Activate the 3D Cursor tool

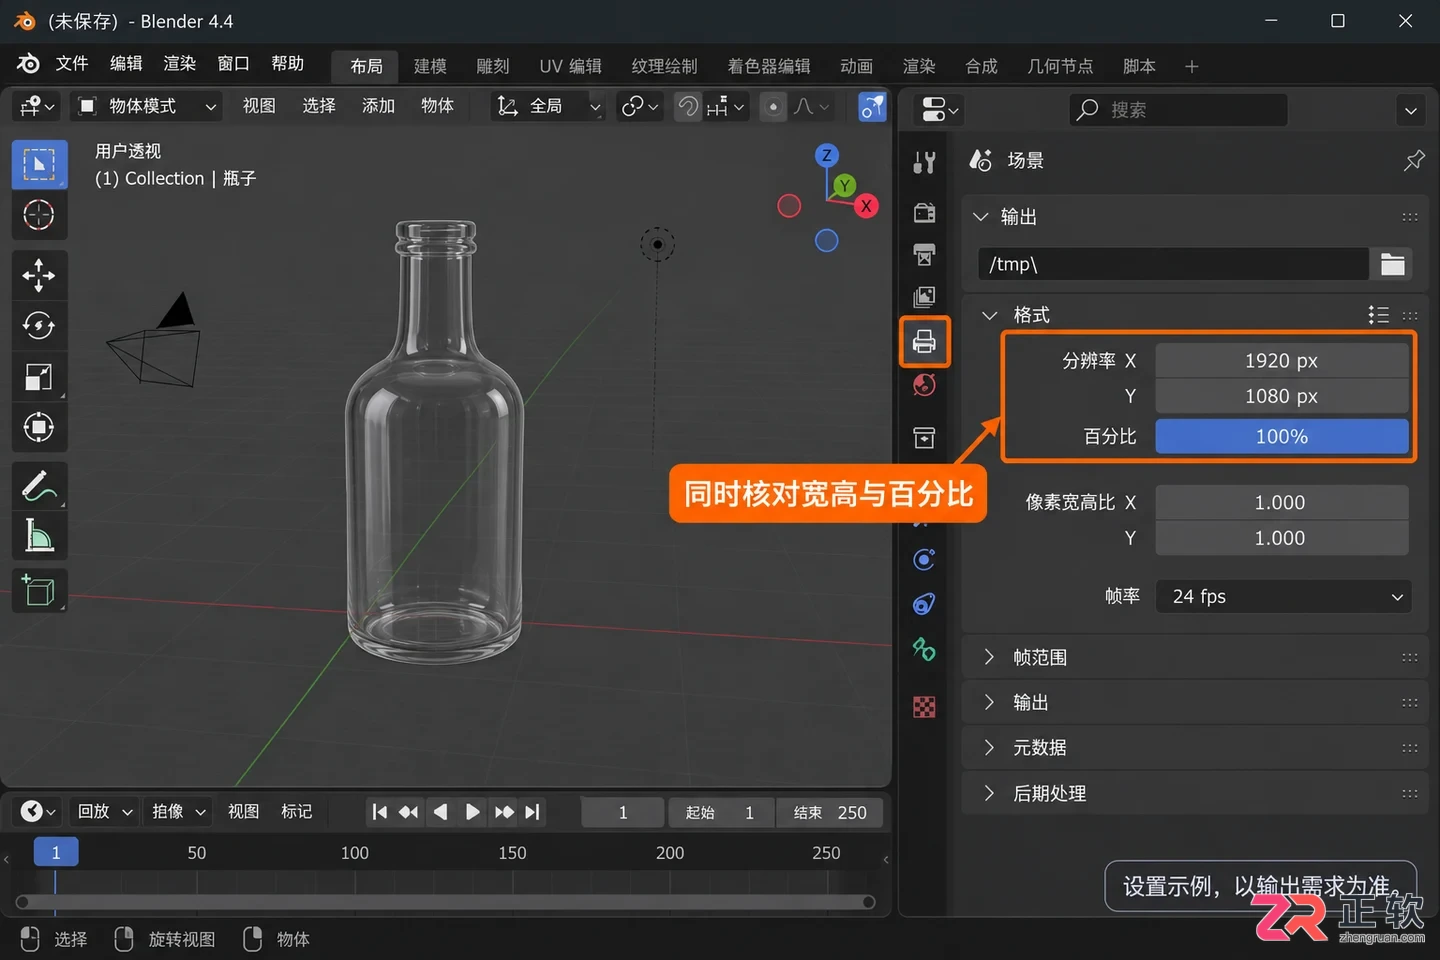39,215
